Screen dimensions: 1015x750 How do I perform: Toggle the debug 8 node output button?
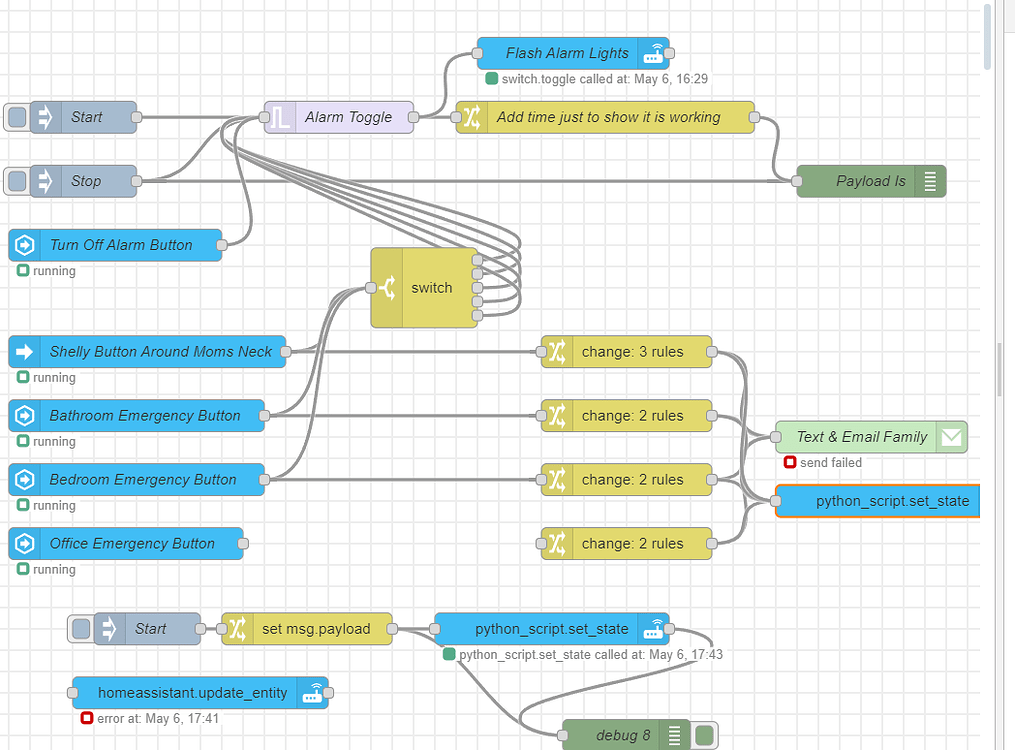tap(704, 736)
